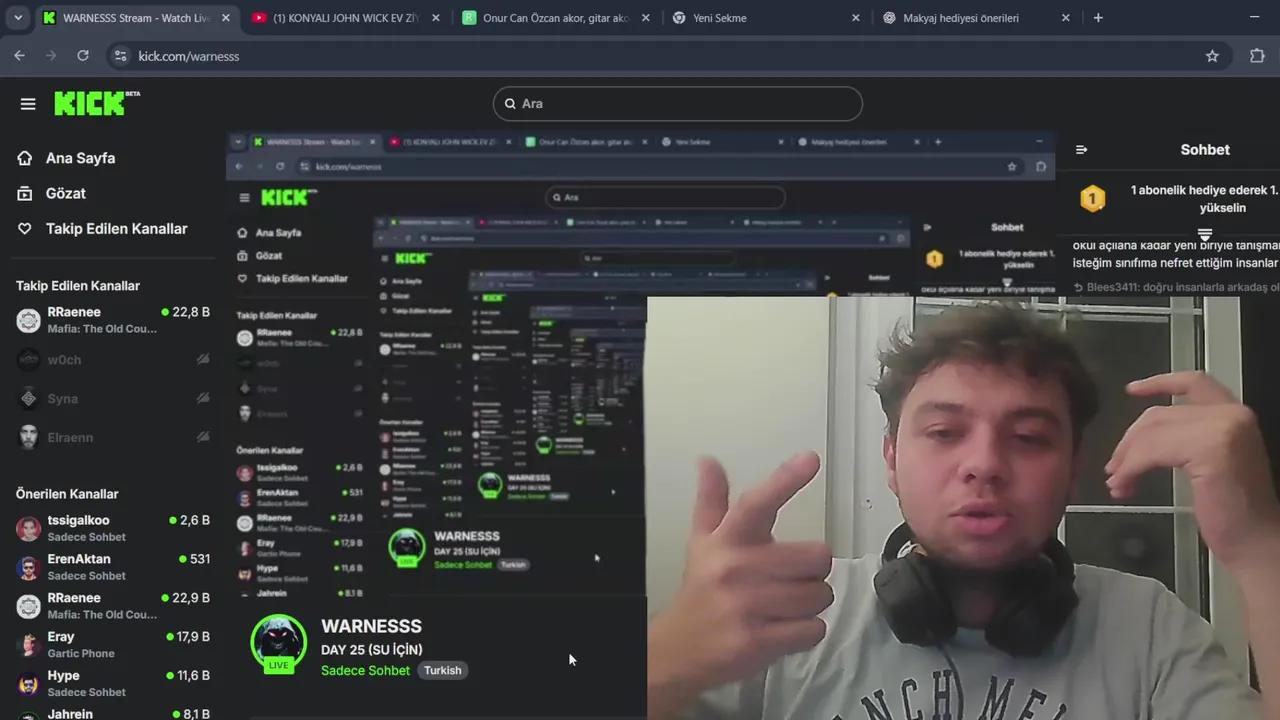The width and height of the screenshot is (1280, 720).
Task: Click the search field labeled Ara
Action: pyautogui.click(x=677, y=103)
